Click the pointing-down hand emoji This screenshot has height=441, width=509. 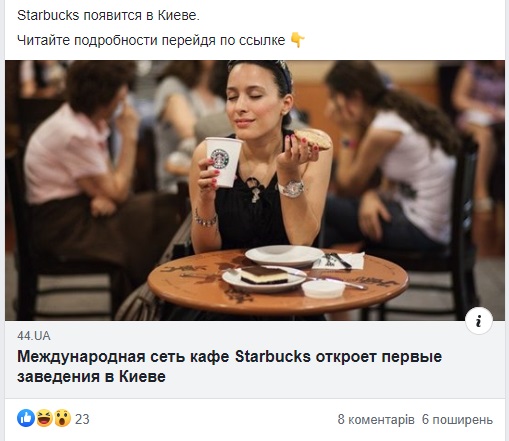[297, 40]
